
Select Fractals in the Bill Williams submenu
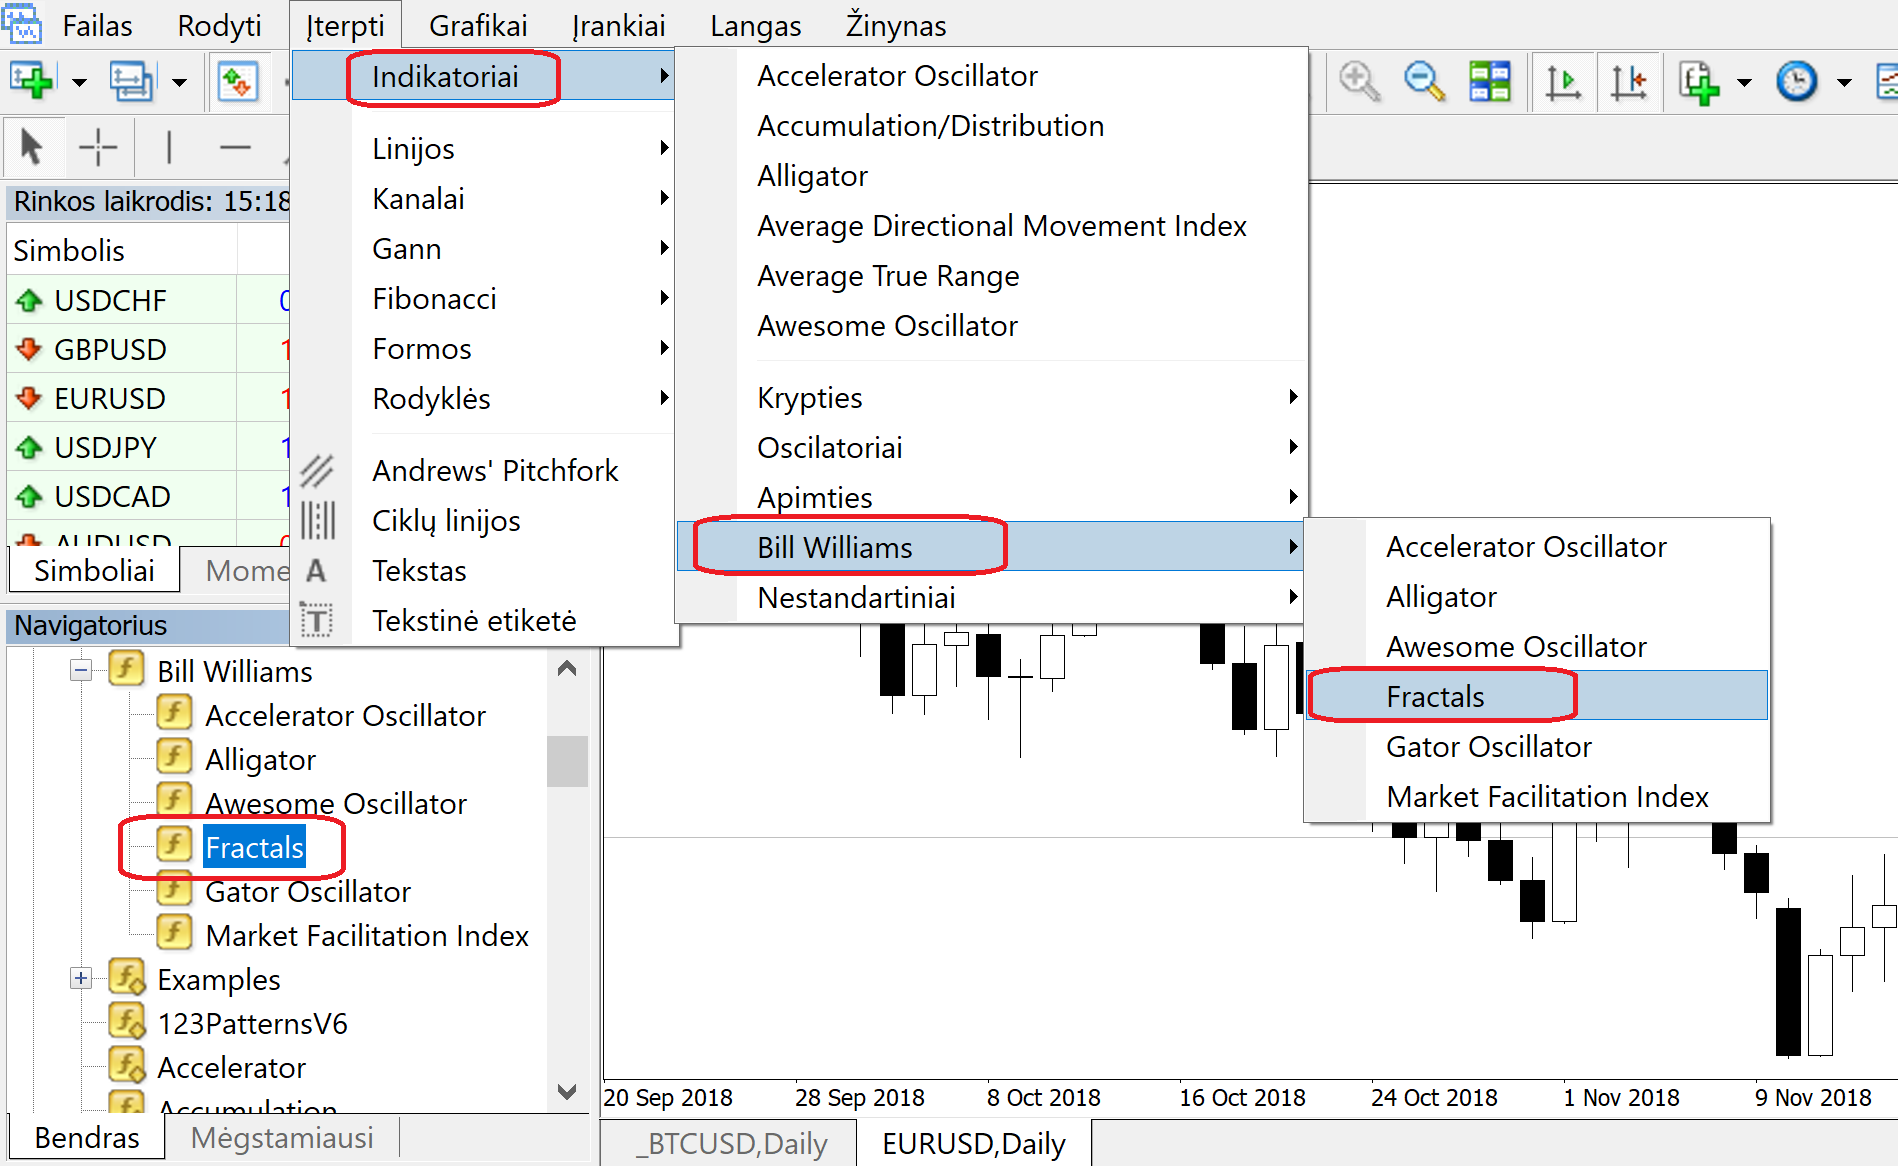pyautogui.click(x=1537, y=696)
